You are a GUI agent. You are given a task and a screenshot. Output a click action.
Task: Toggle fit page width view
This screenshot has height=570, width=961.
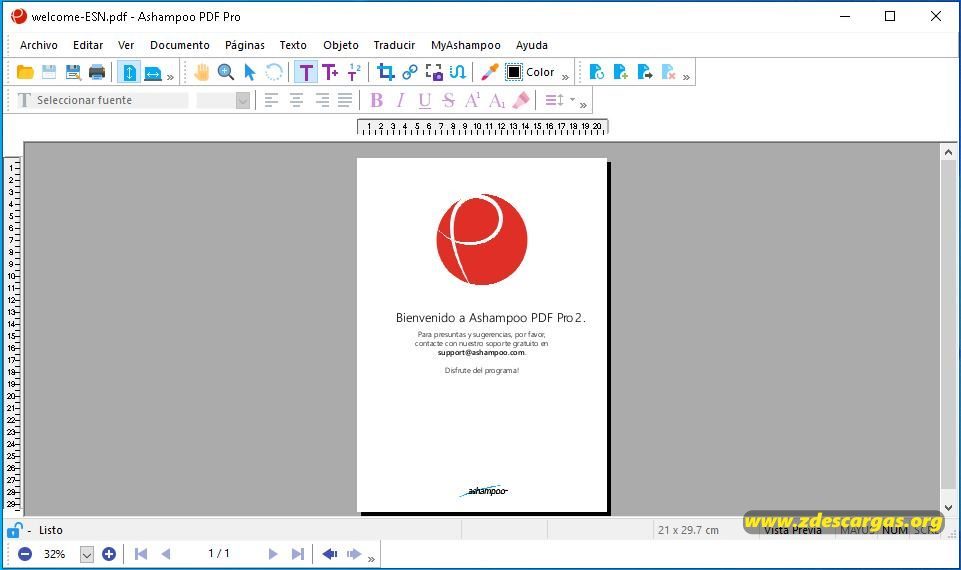153,74
